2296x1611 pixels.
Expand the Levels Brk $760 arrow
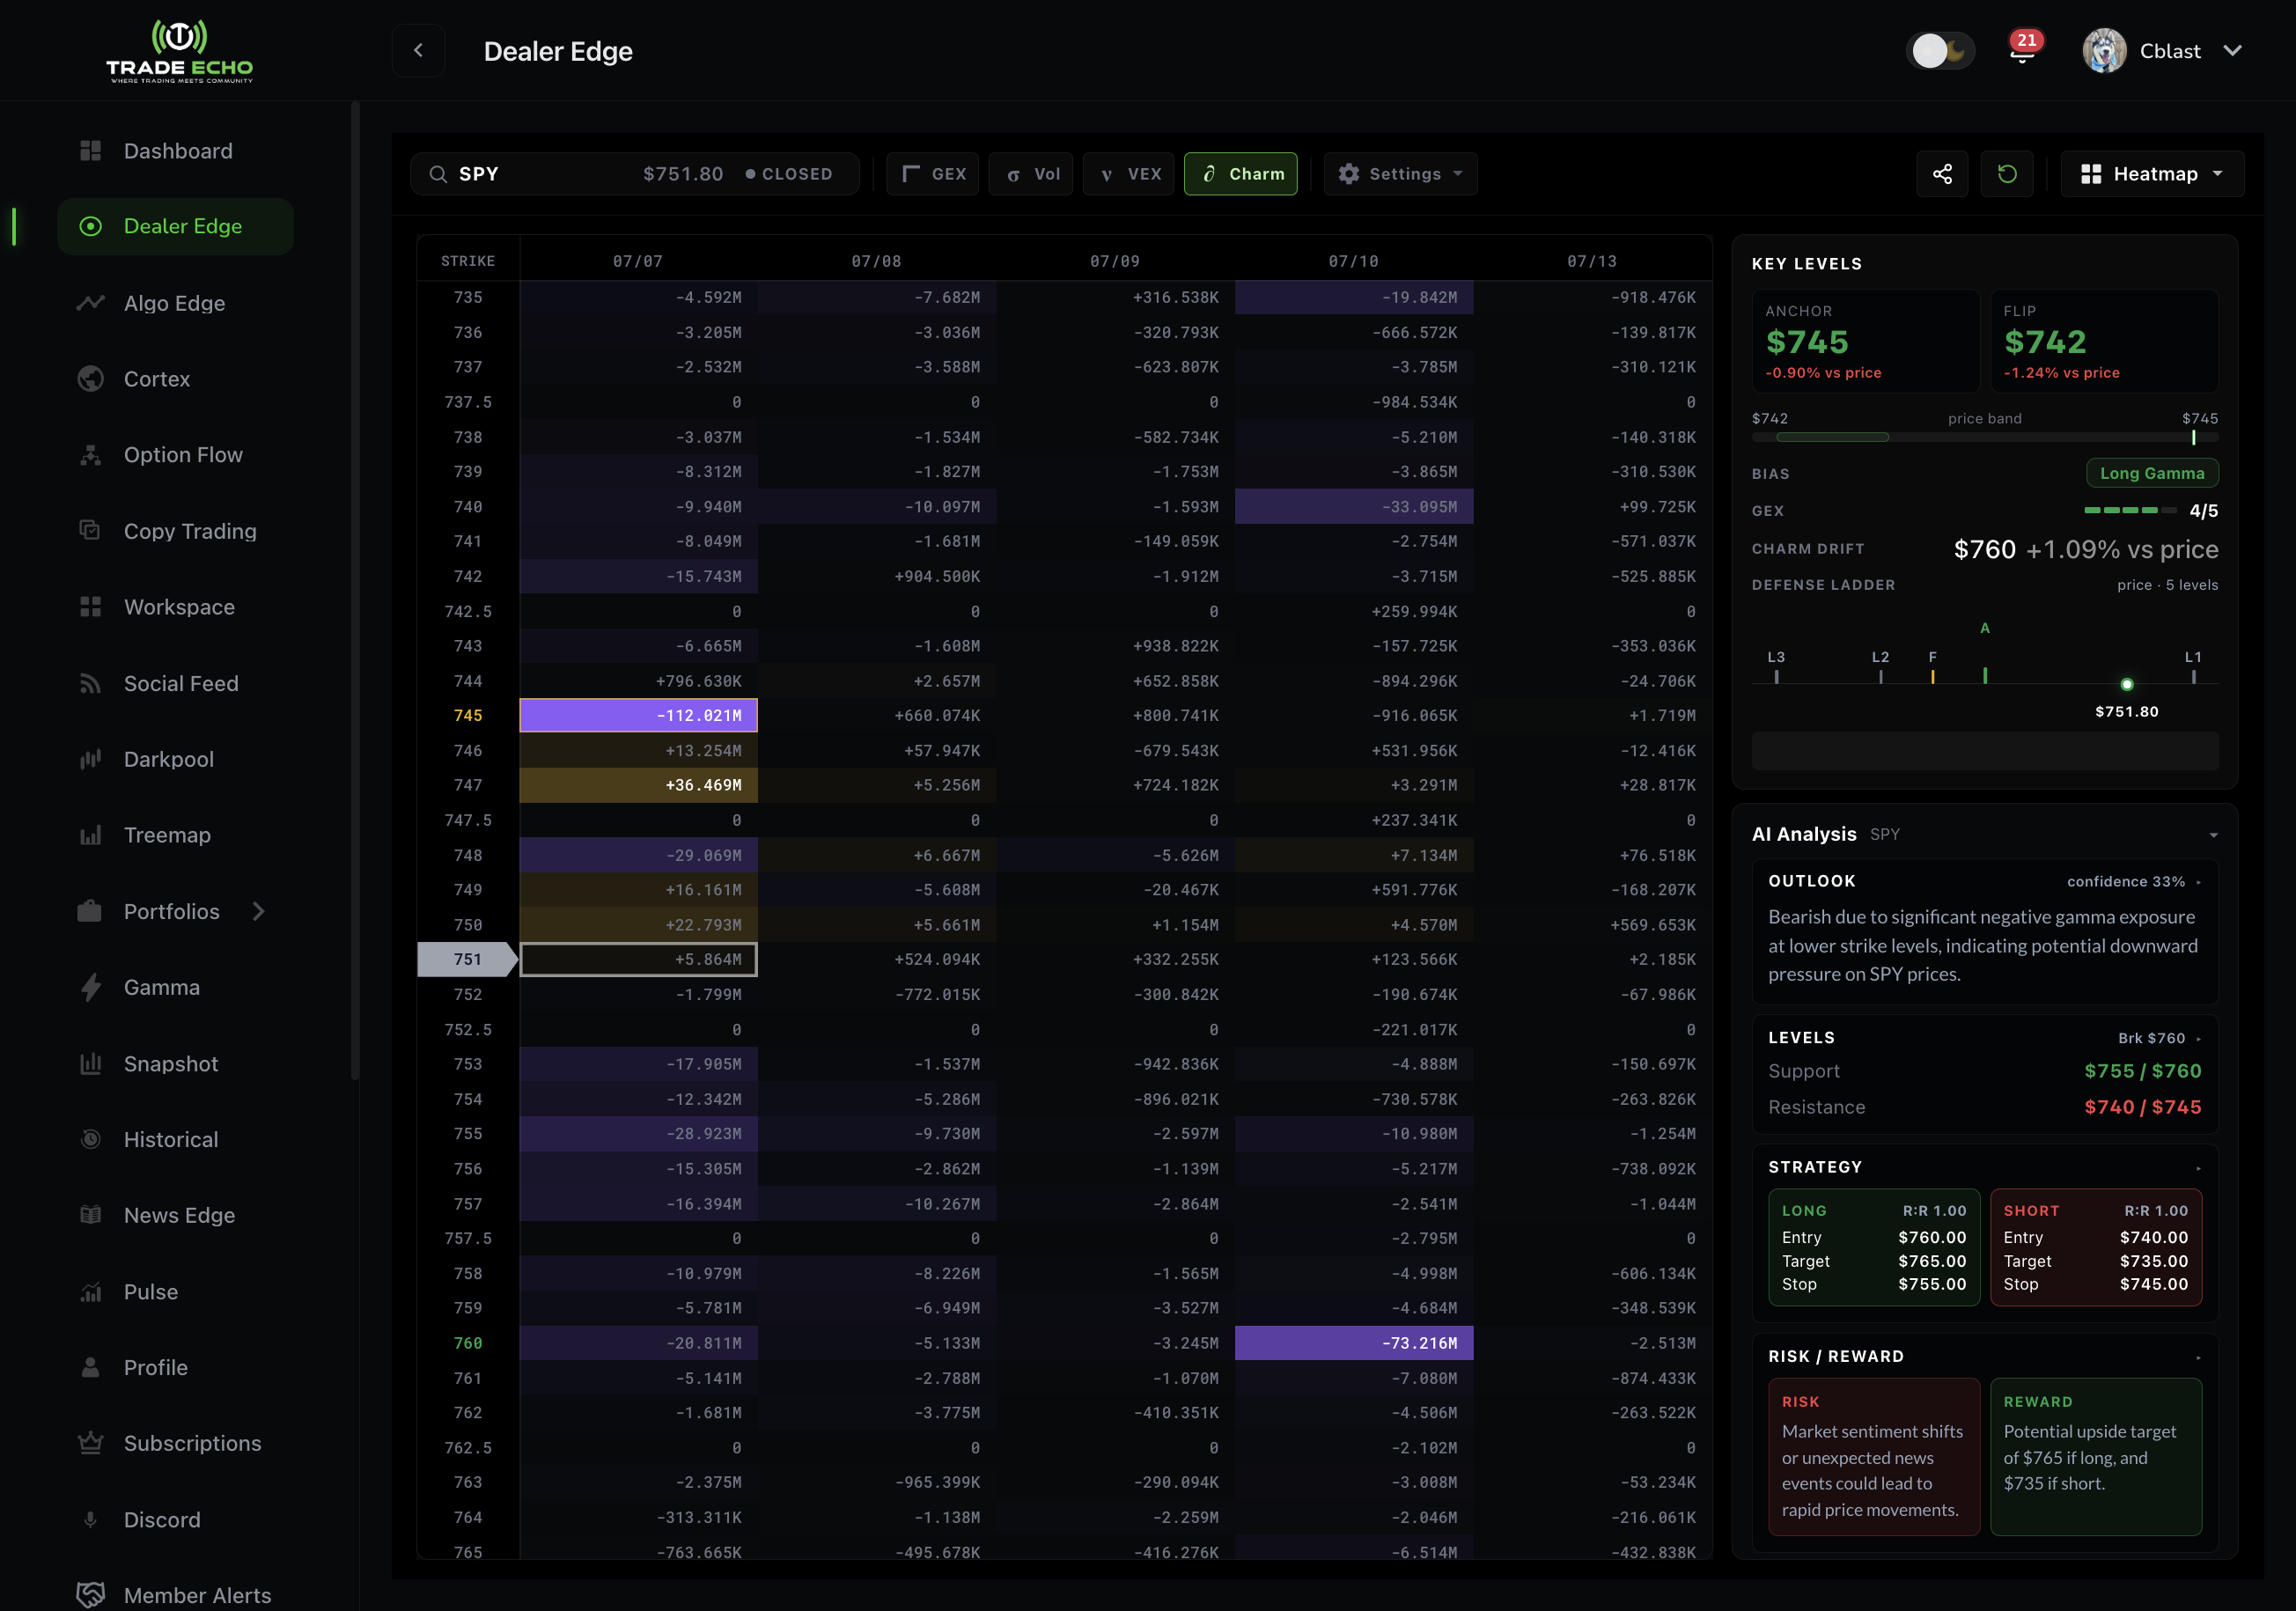tap(2198, 1039)
